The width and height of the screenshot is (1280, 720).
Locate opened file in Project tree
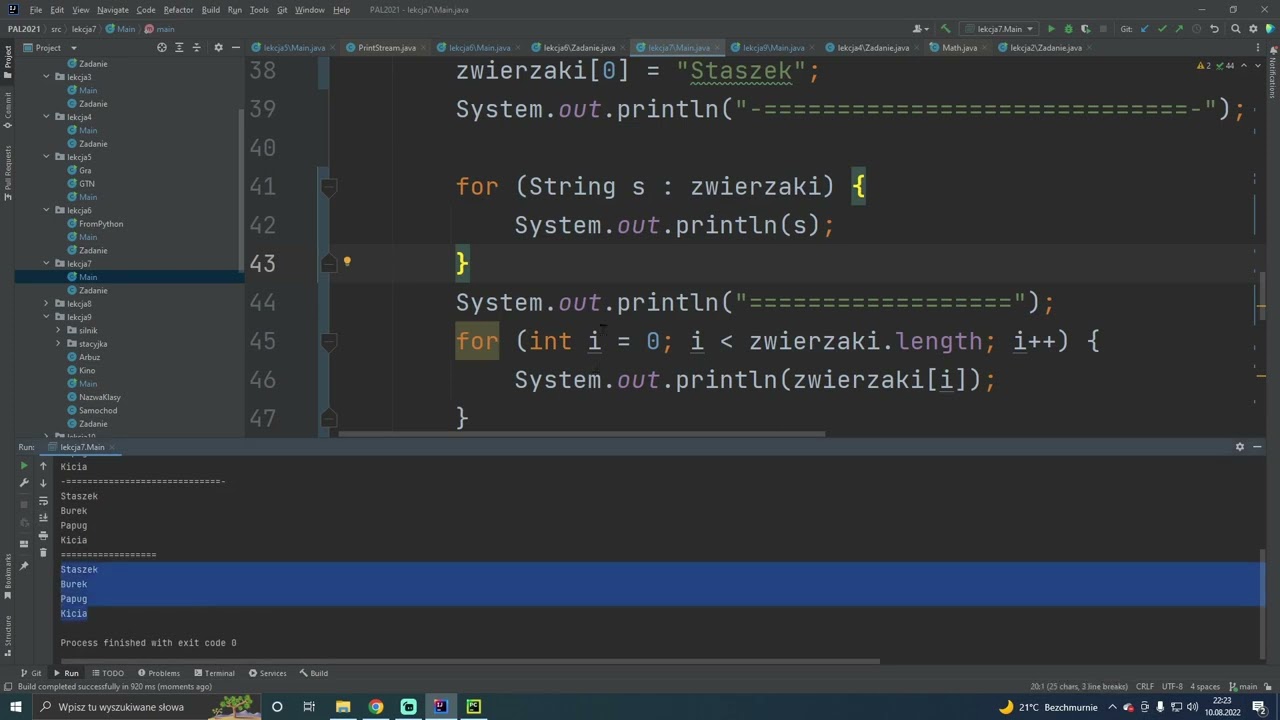pos(162,47)
